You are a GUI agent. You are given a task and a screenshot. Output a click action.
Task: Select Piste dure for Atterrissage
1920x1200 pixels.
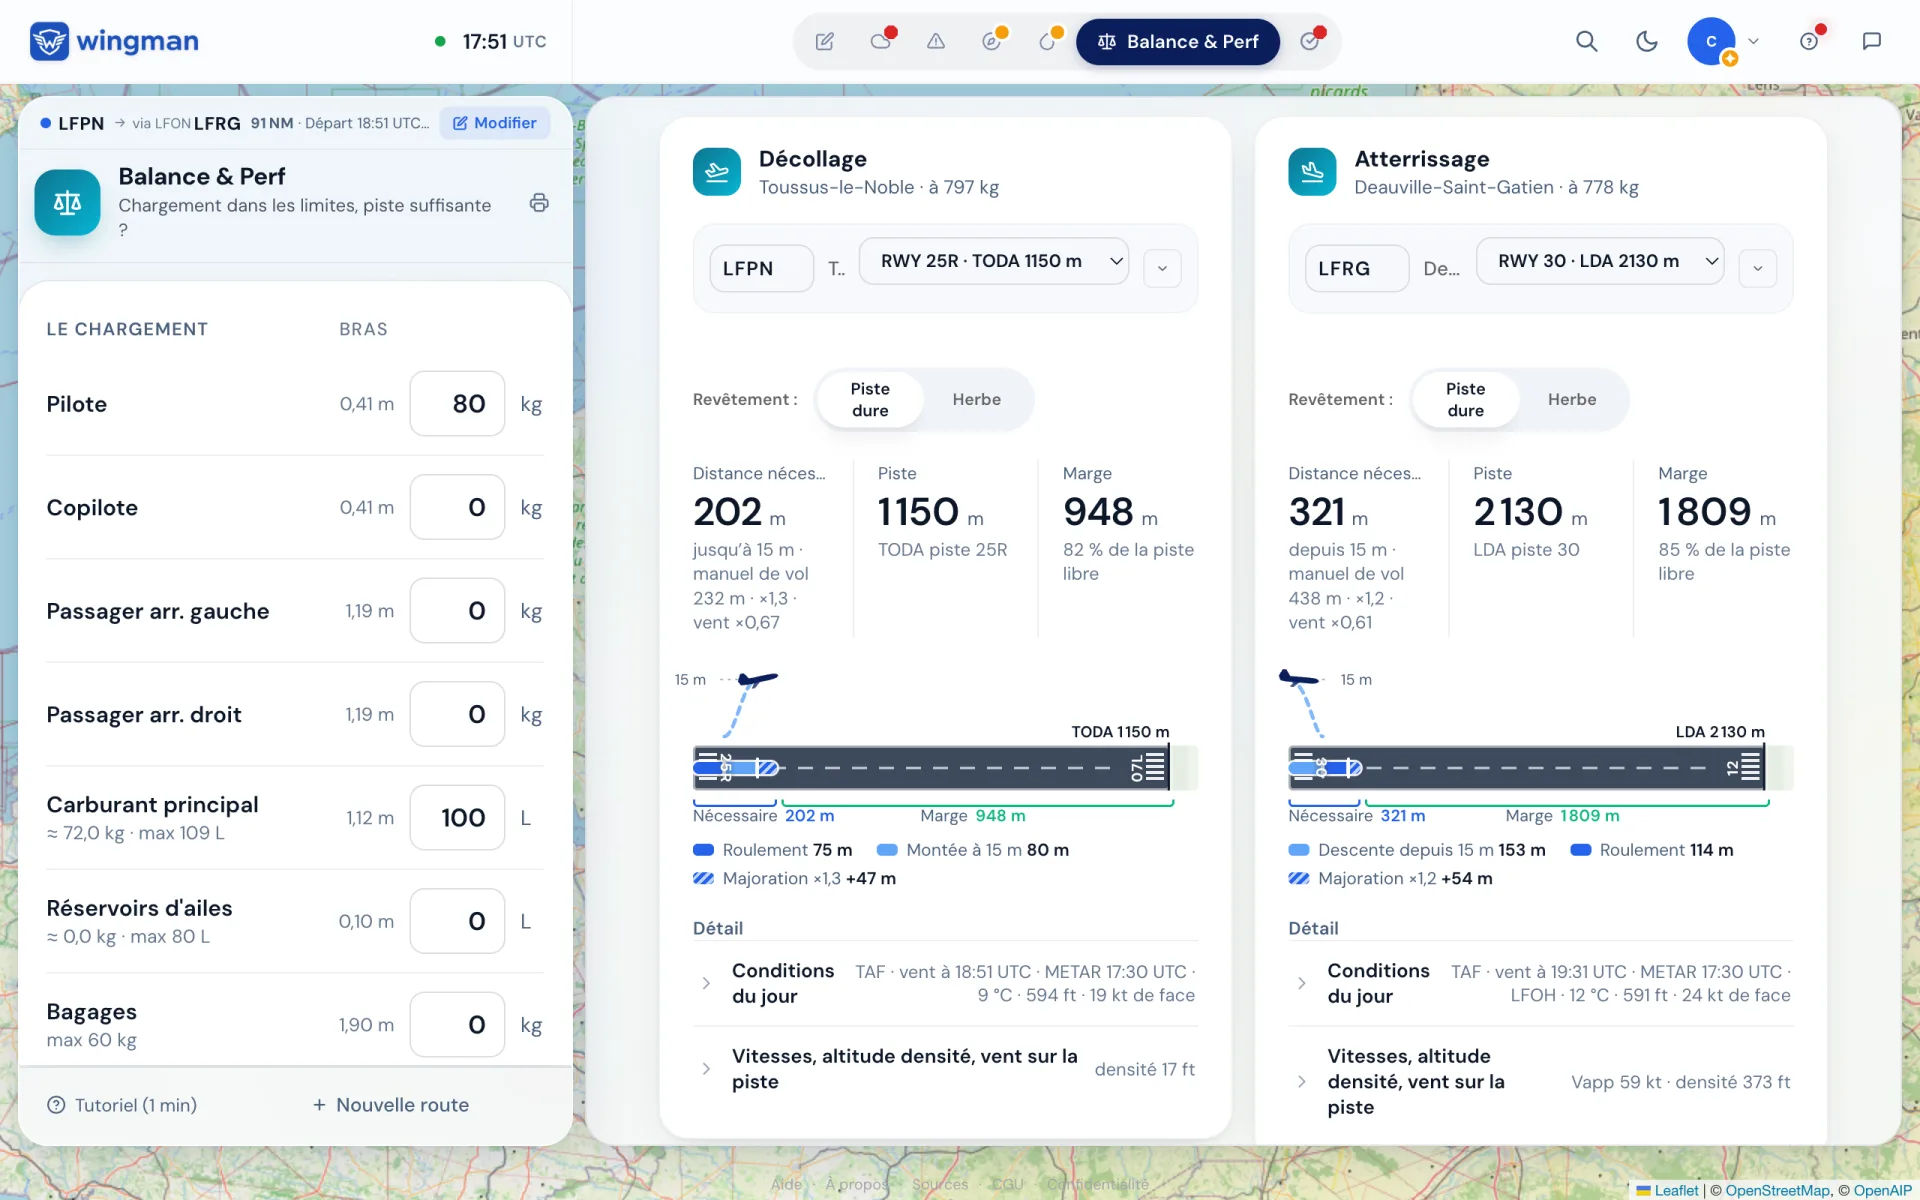tap(1465, 400)
